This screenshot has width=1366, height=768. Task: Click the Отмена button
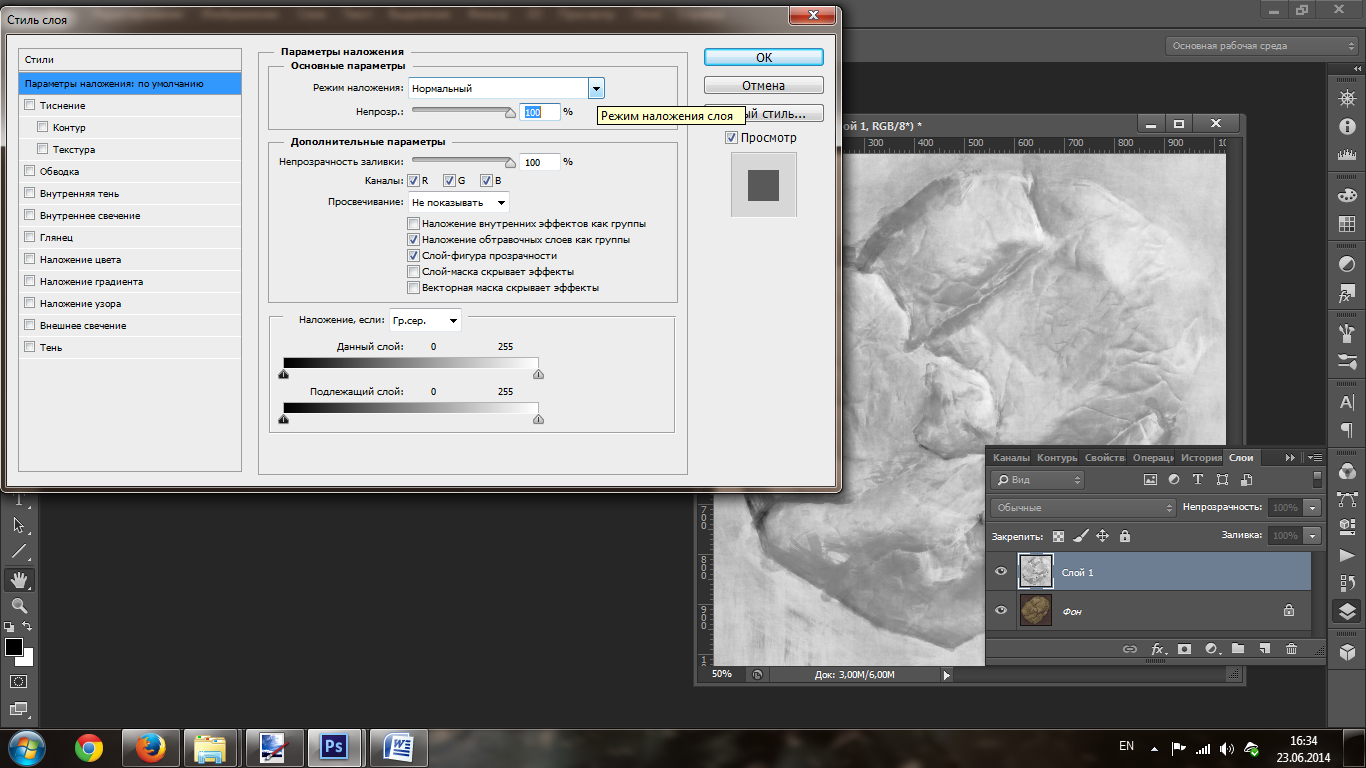pos(763,86)
